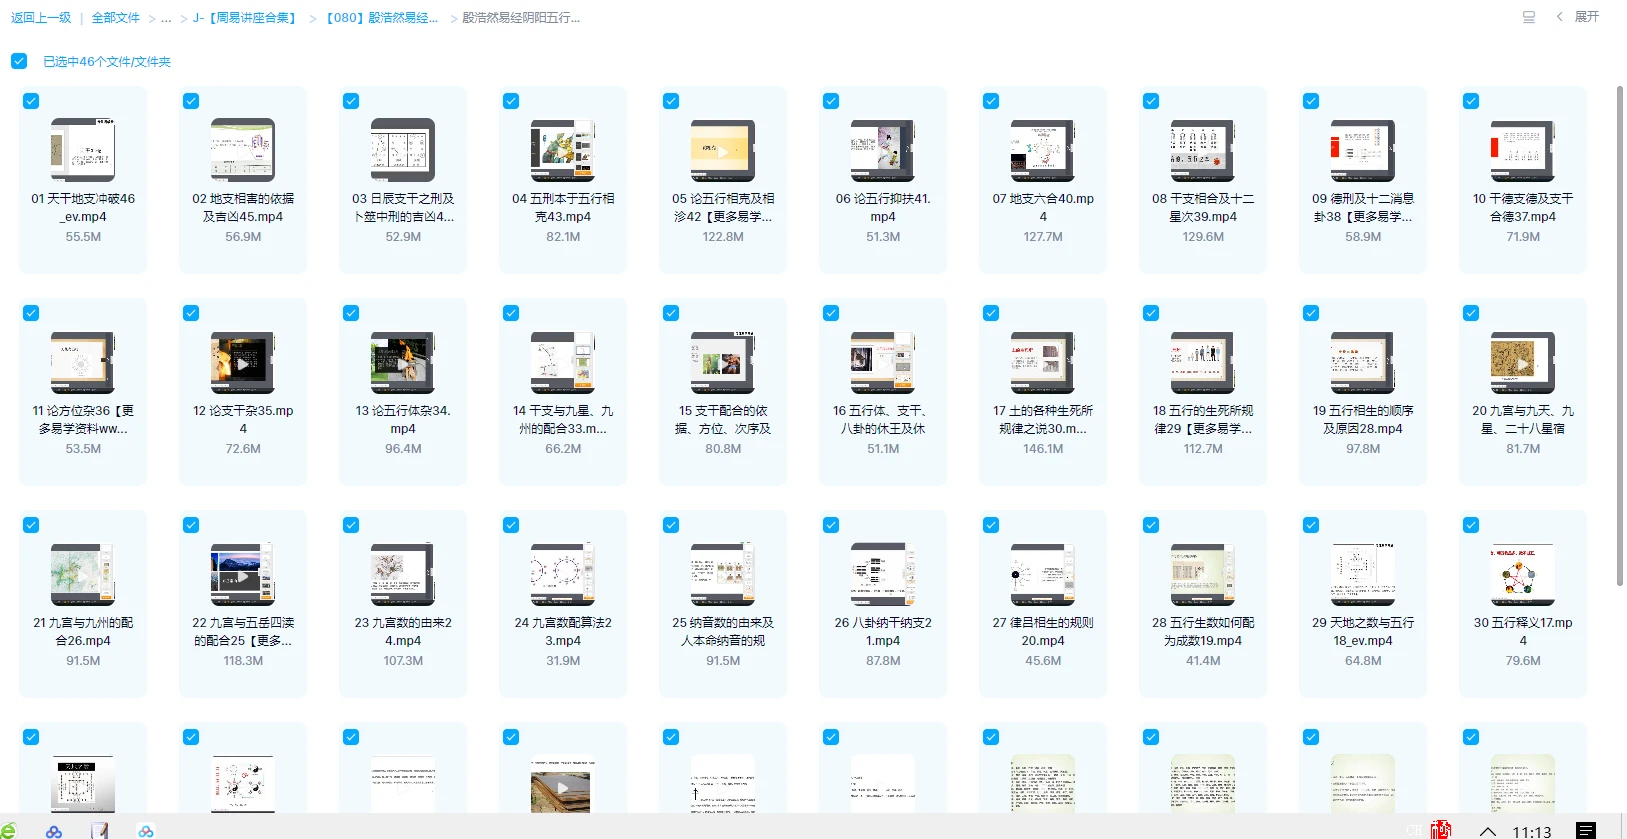Screen dimensions: 1627x839
Task: Deselect the 10 干德支德及支干 file checkbox
Action: pos(1471,101)
